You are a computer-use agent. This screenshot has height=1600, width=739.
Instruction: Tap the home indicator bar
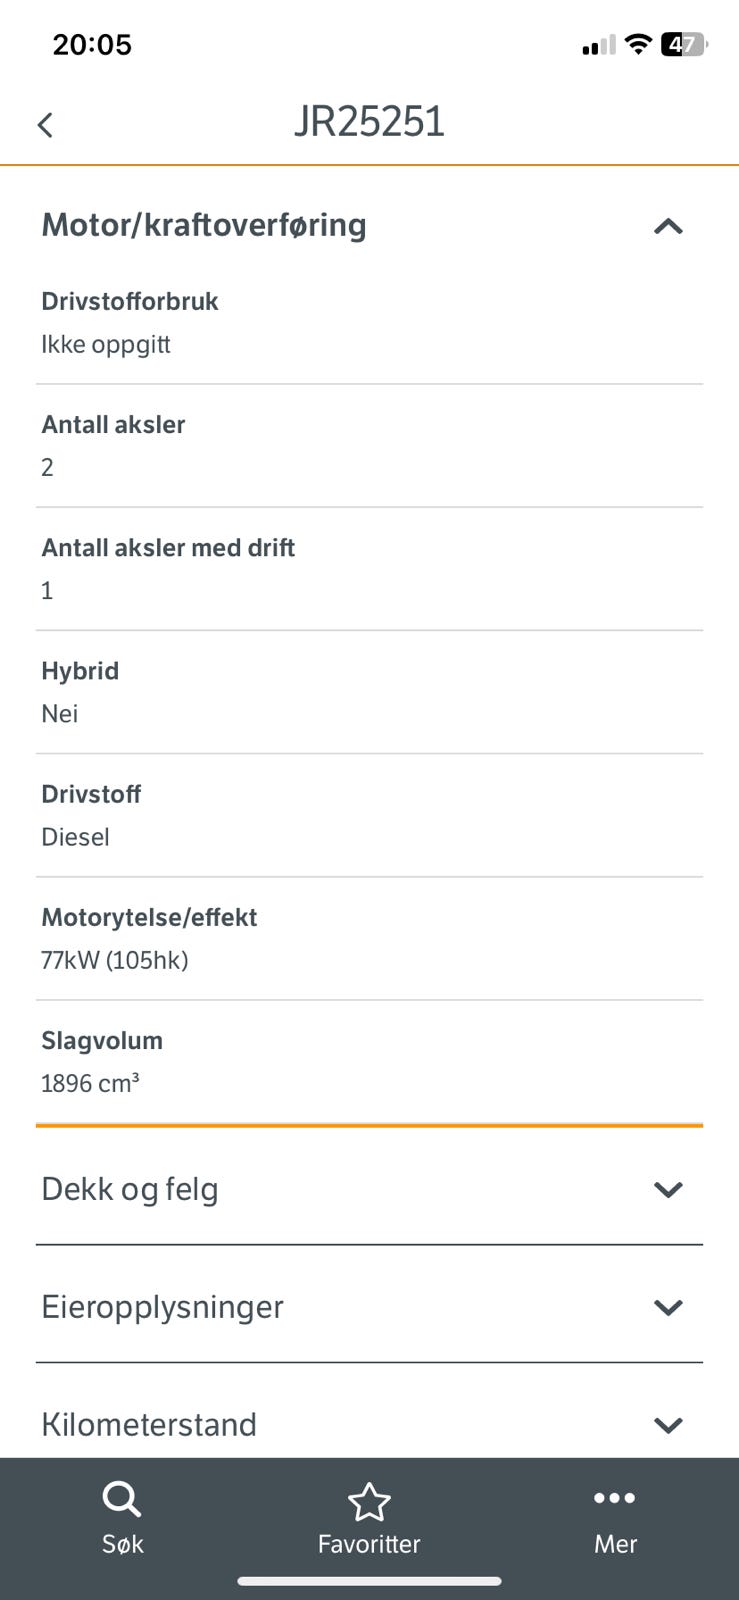369,1581
